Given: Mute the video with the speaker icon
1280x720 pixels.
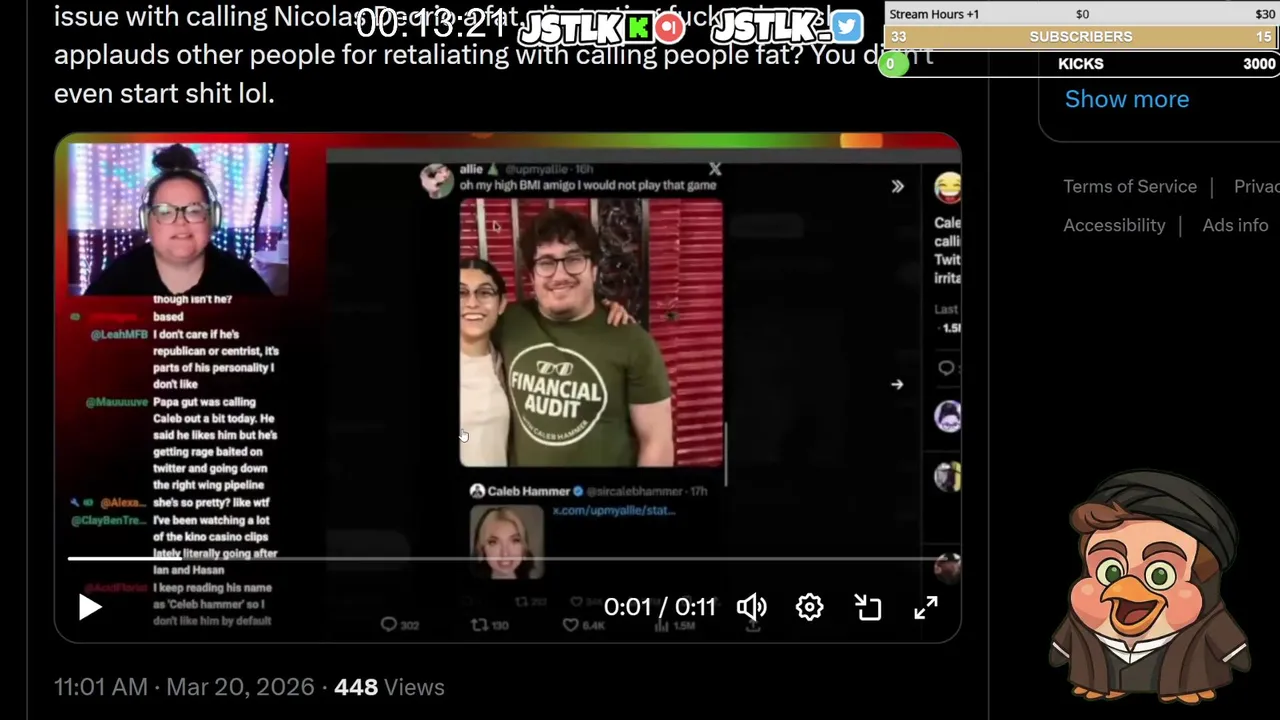Looking at the screenshot, I should [752, 607].
